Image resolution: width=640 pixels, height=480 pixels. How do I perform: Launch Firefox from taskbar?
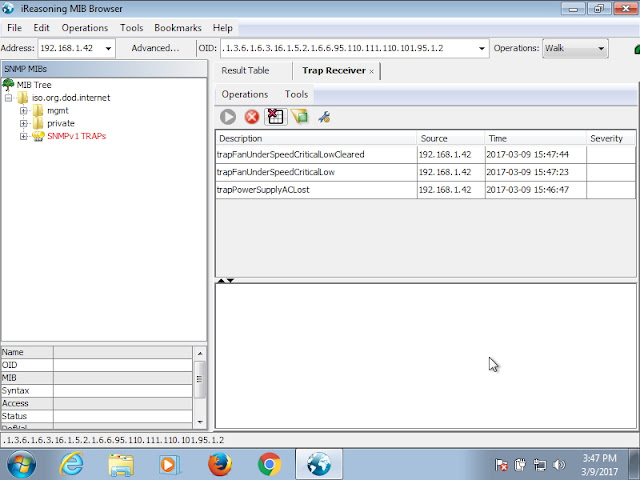(220, 464)
